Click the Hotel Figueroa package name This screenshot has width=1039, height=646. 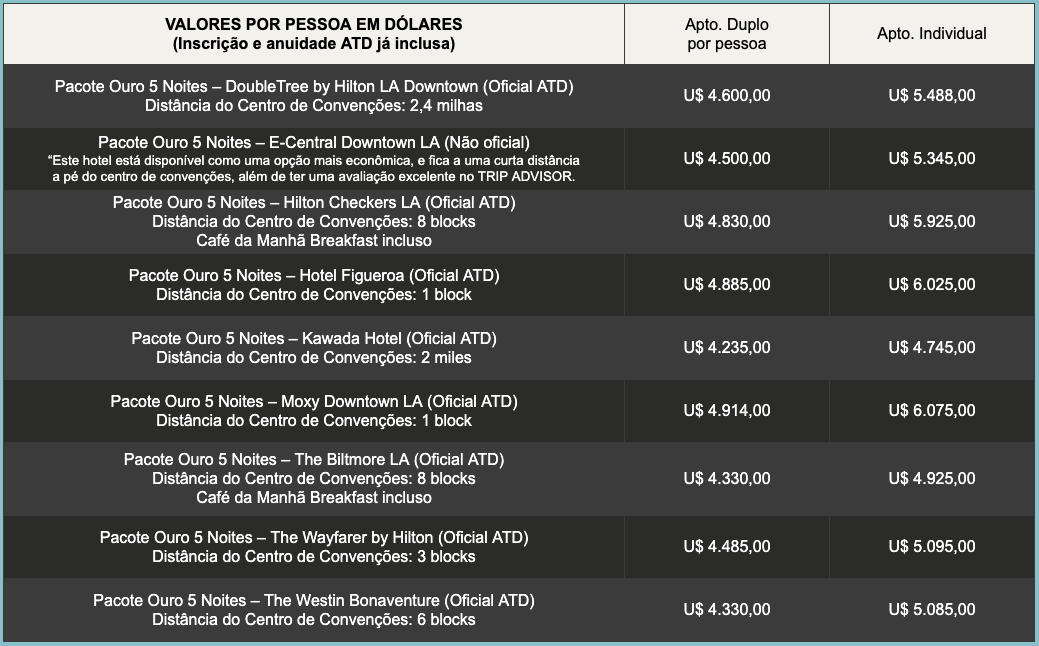[x=314, y=276]
